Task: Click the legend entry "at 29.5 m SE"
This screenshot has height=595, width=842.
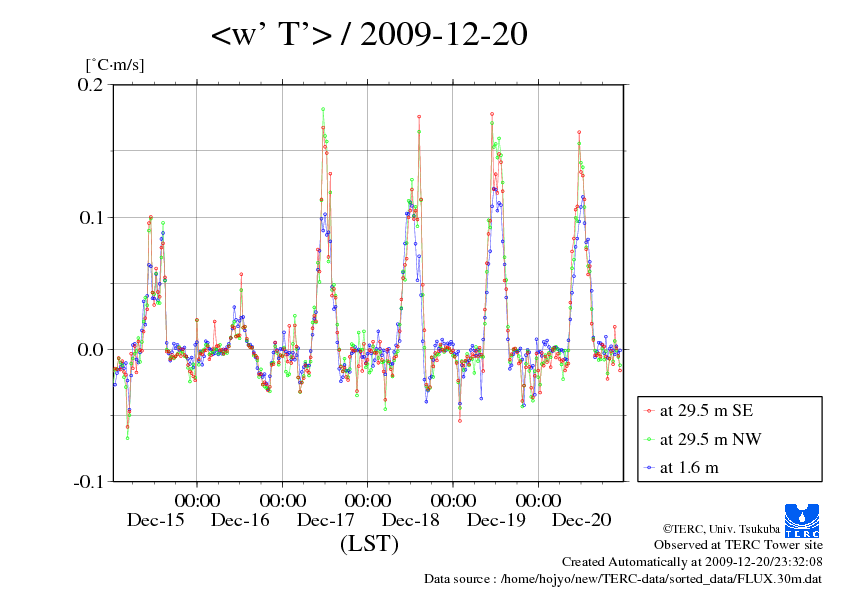Action: point(707,411)
